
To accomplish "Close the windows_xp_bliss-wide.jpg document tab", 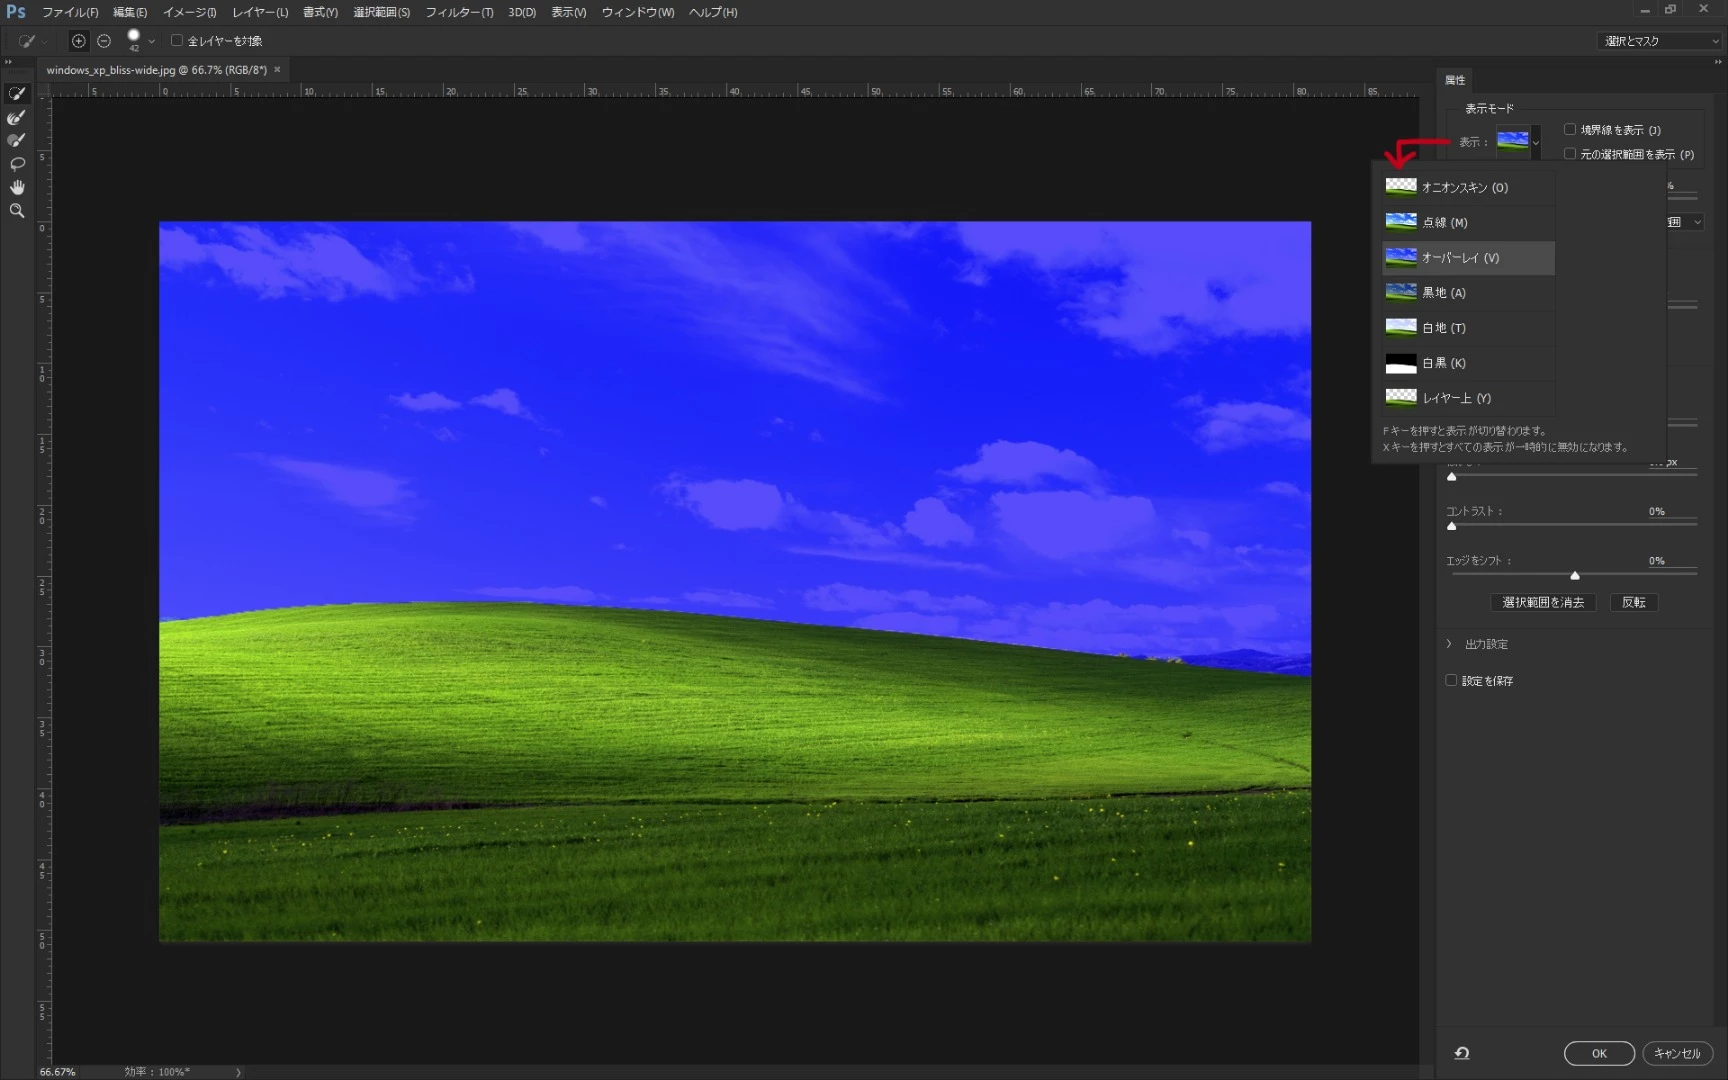I will click(x=278, y=69).
